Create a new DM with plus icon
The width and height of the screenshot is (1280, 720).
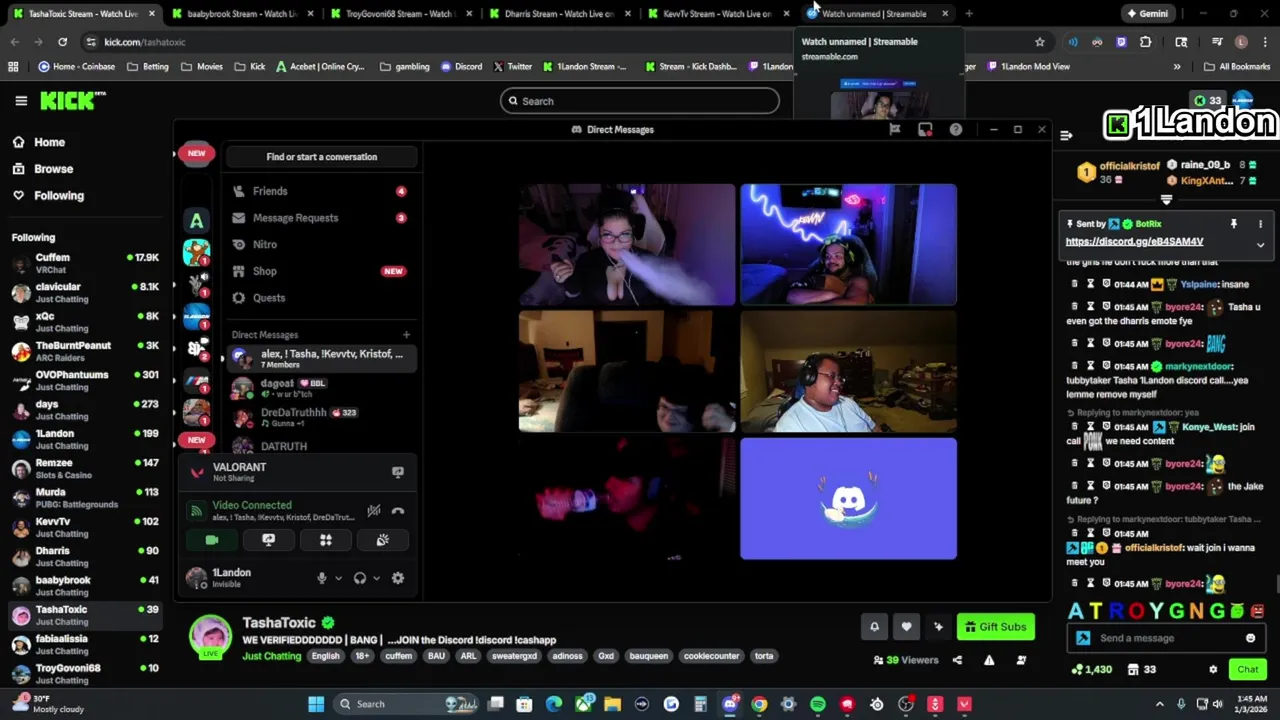coord(406,335)
